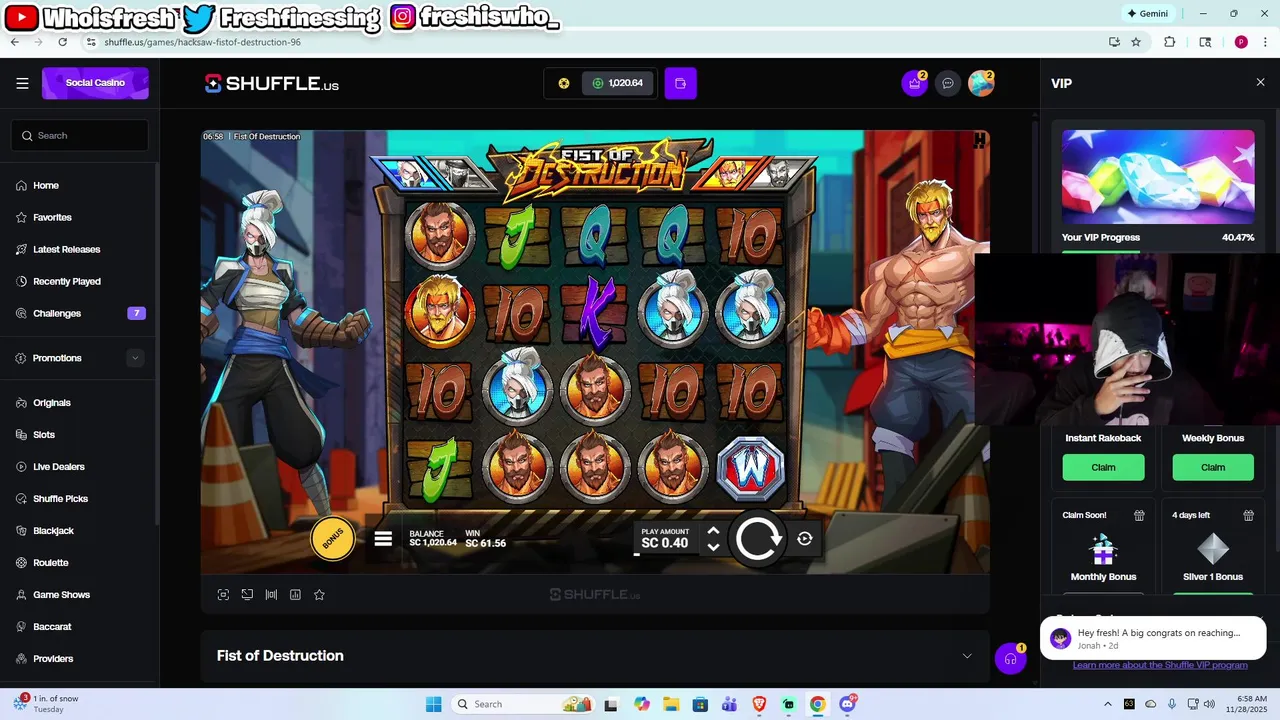Enter fullscreen mode for the game
This screenshot has width=1280, height=720.
pos(223,594)
